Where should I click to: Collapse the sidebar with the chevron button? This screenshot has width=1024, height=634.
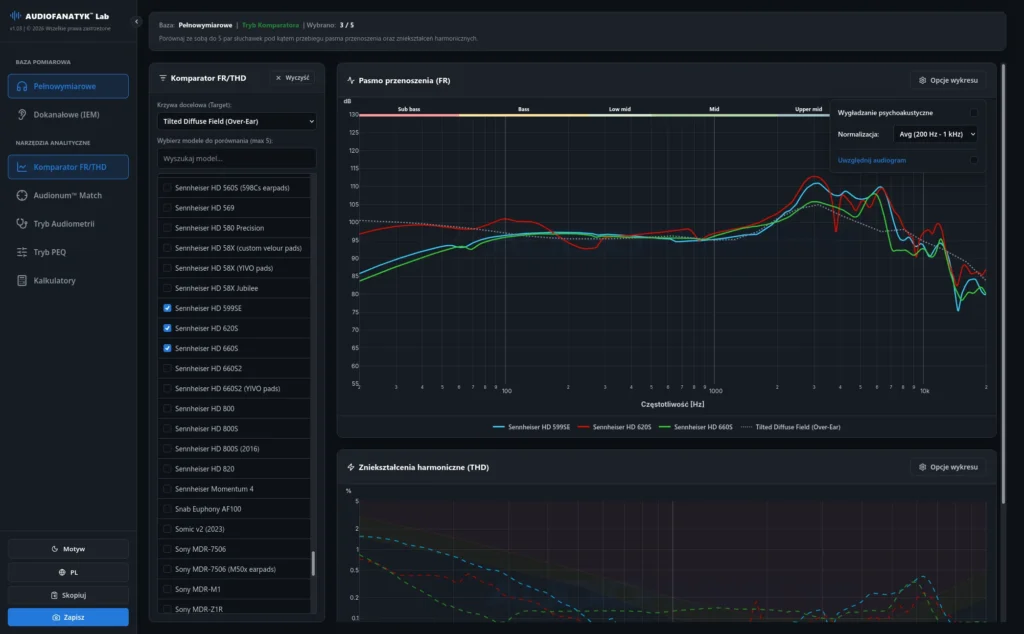(136, 22)
